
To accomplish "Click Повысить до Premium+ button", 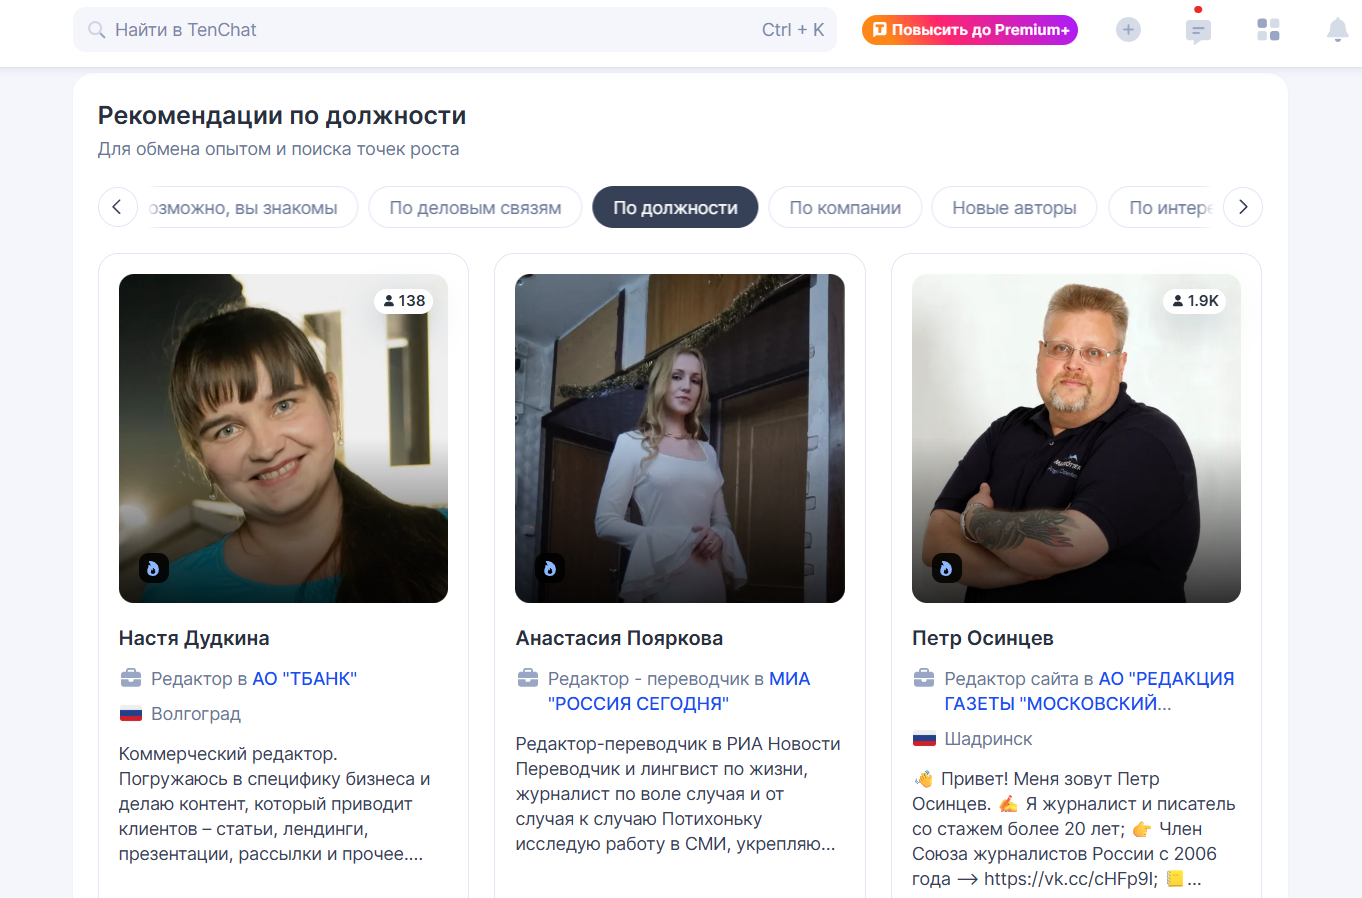I will tap(969, 30).
